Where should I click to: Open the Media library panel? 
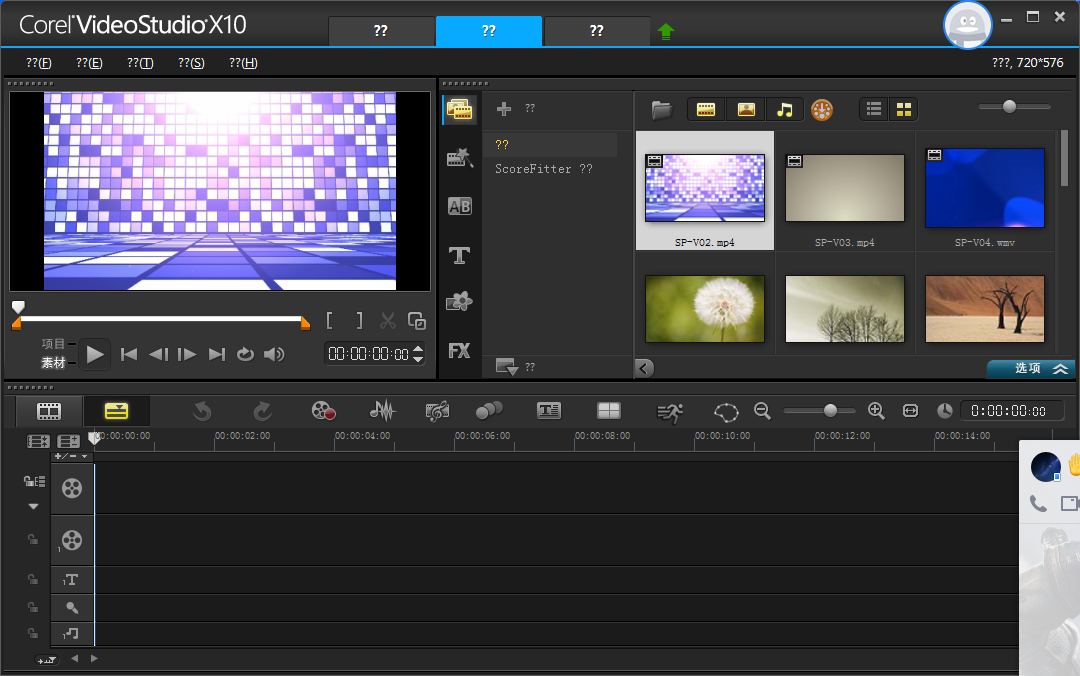(x=459, y=110)
